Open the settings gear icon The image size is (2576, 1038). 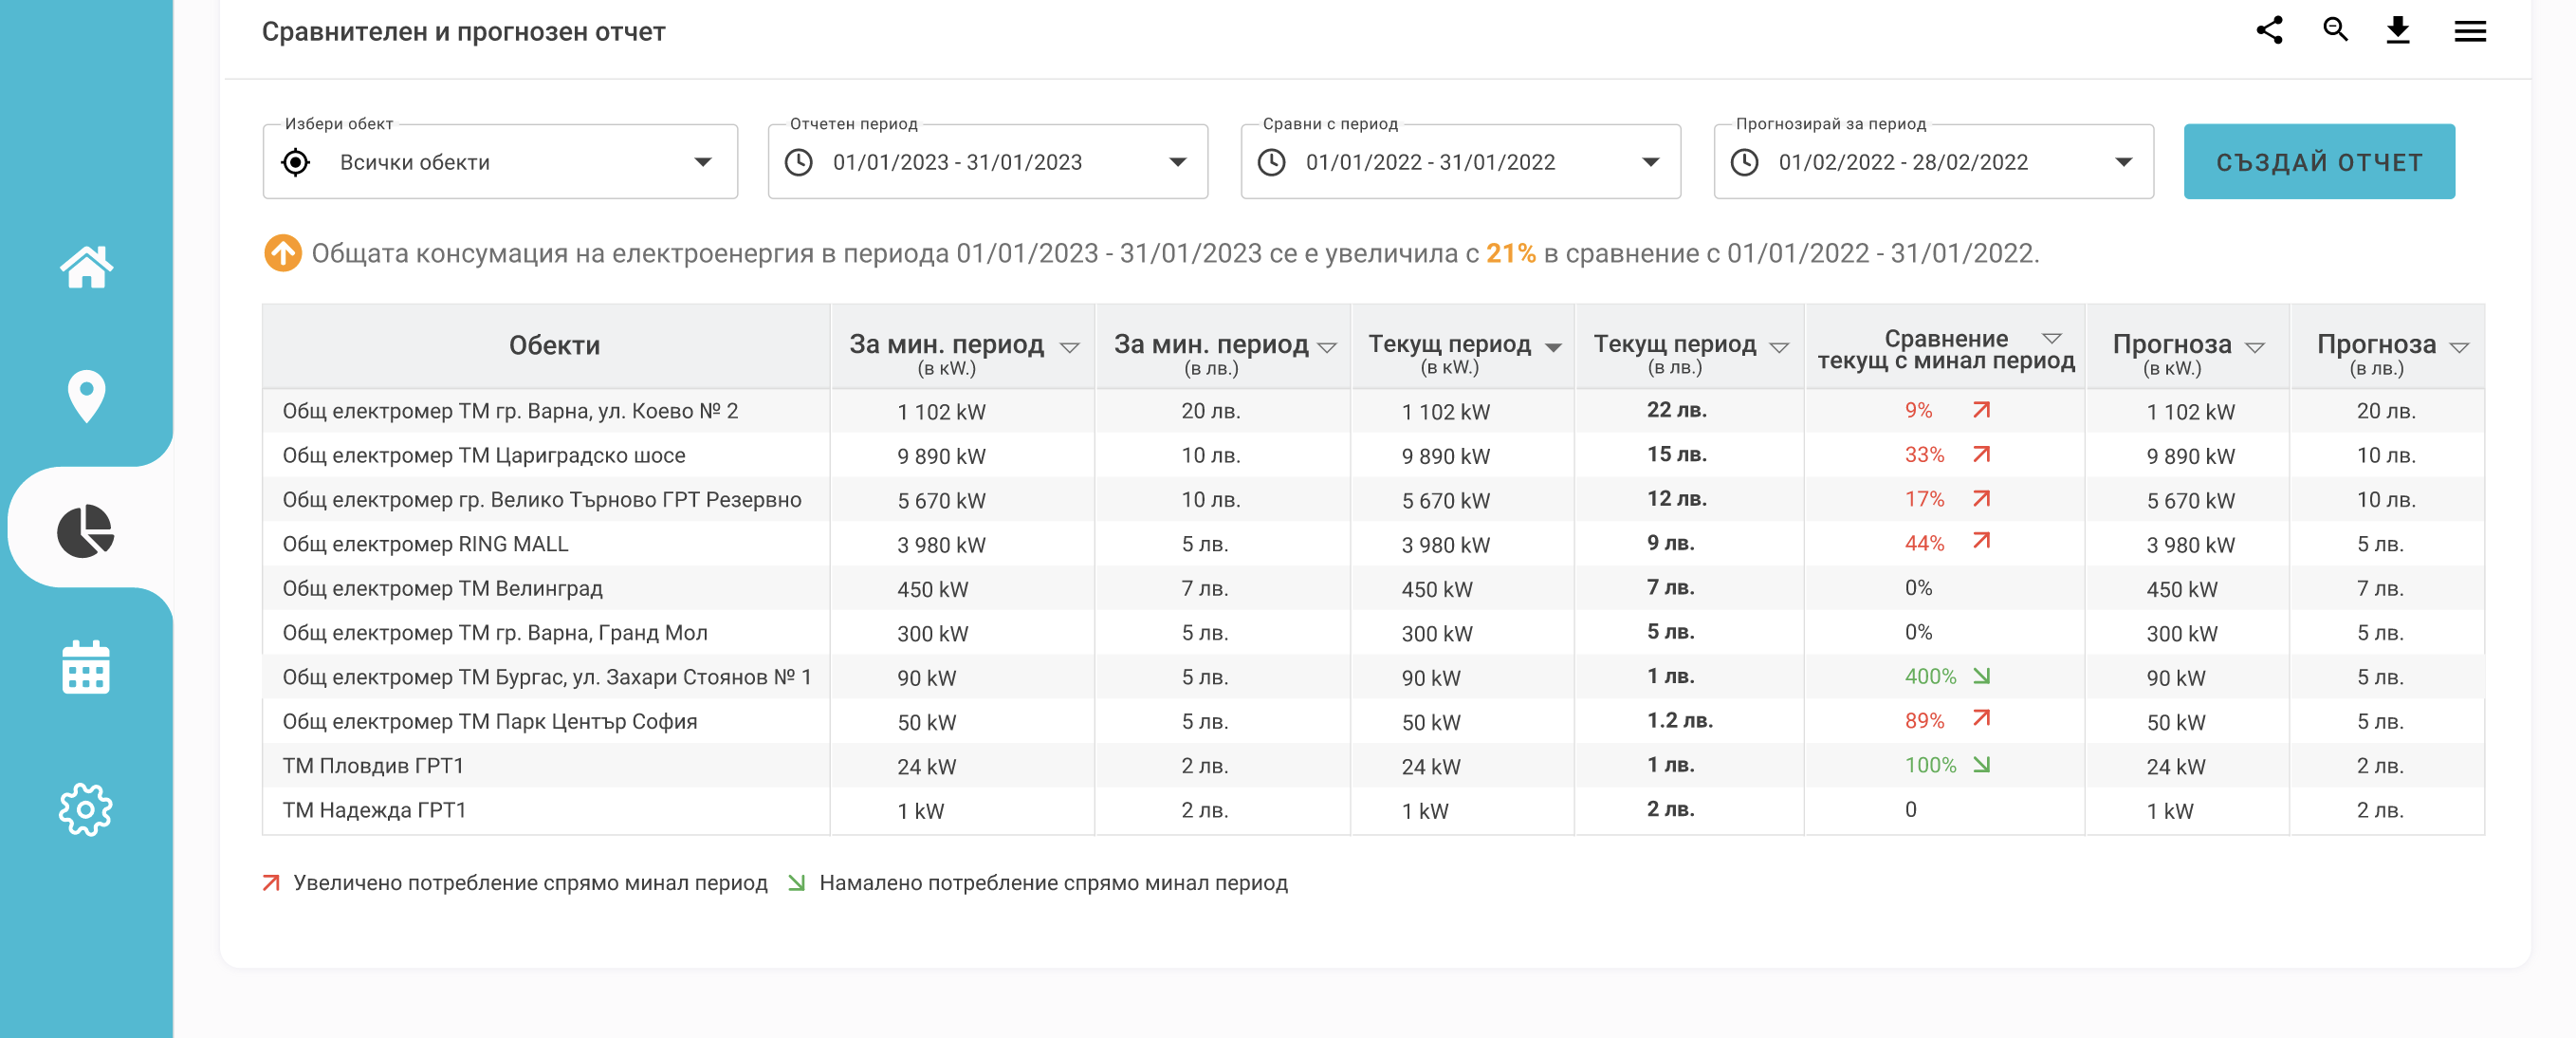pos(86,809)
